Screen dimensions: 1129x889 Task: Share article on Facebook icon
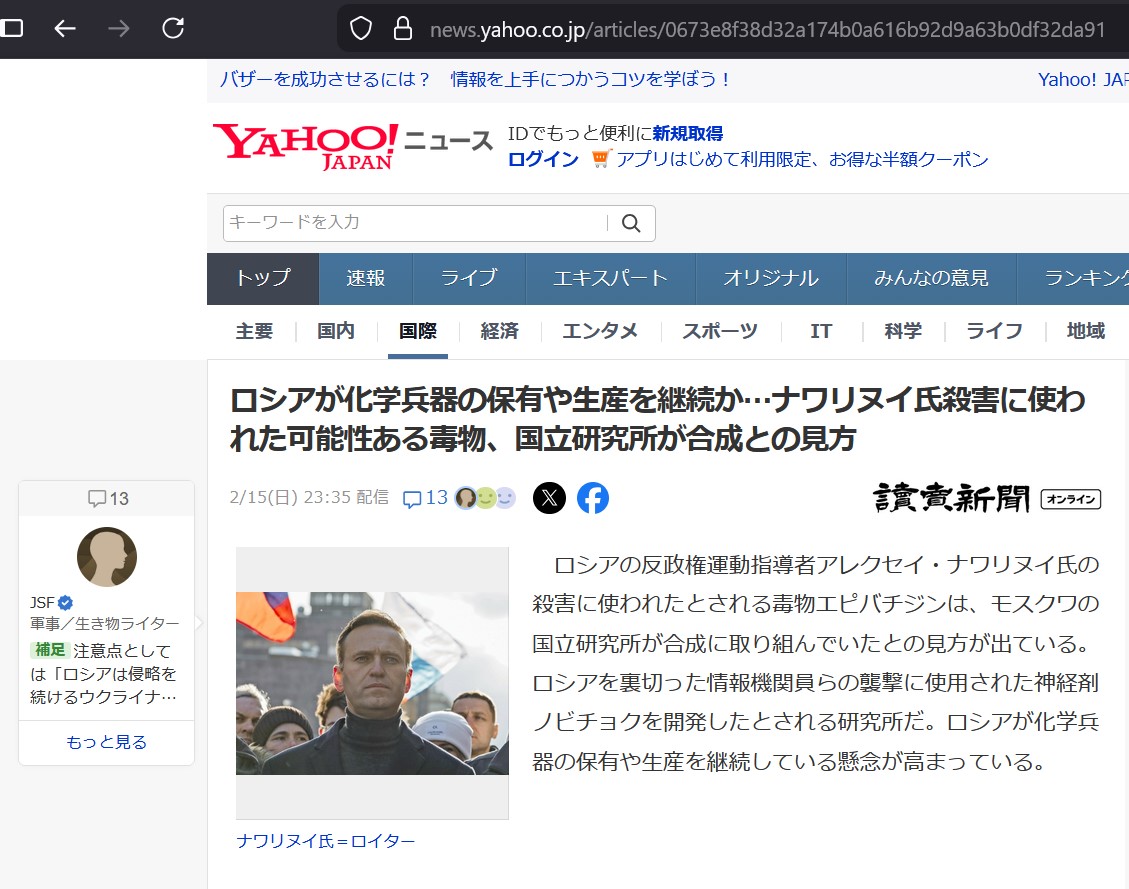coord(593,498)
